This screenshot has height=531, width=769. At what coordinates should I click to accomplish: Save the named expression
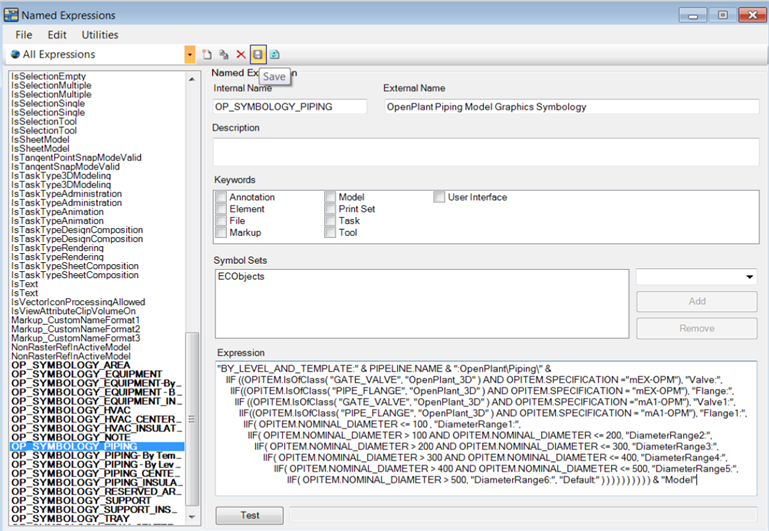pyautogui.click(x=257, y=54)
